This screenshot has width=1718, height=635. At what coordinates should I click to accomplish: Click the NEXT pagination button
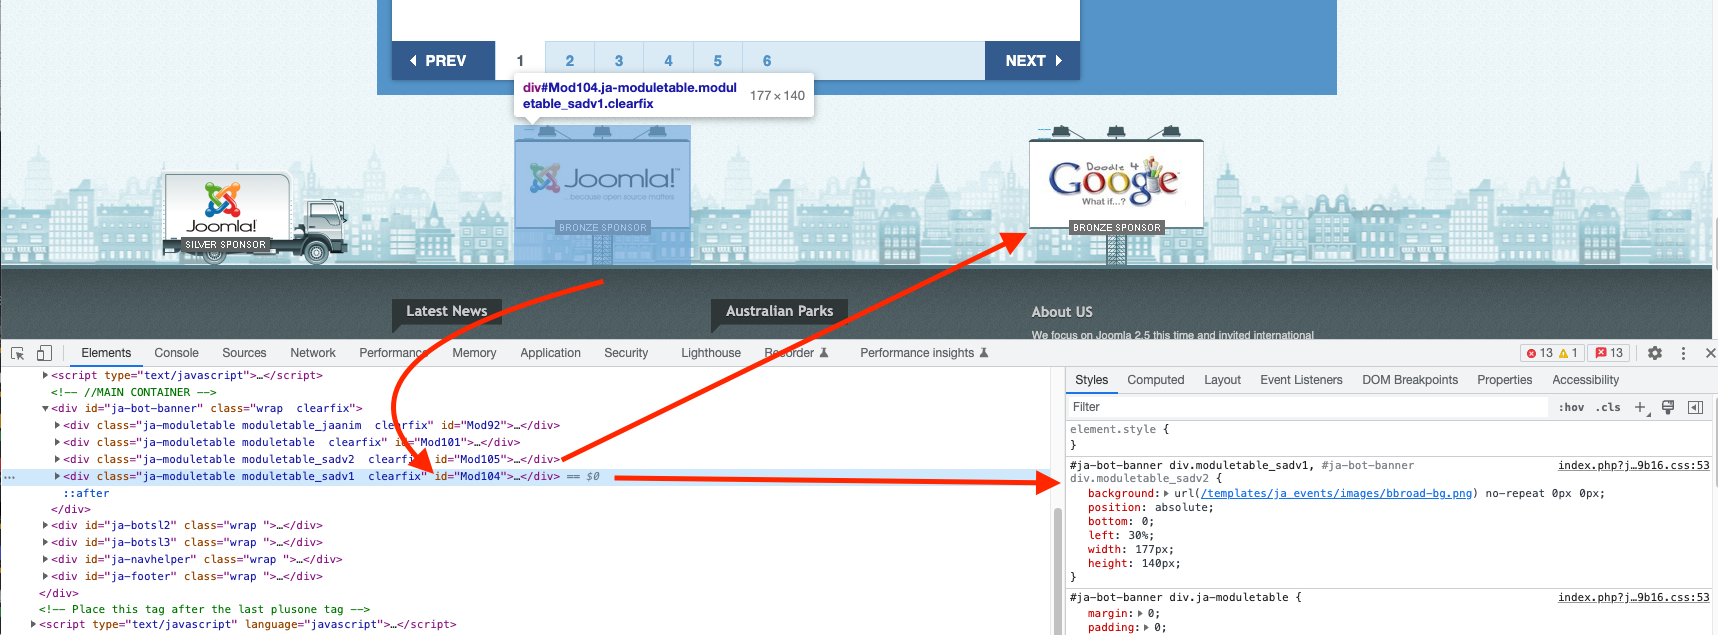point(1032,61)
